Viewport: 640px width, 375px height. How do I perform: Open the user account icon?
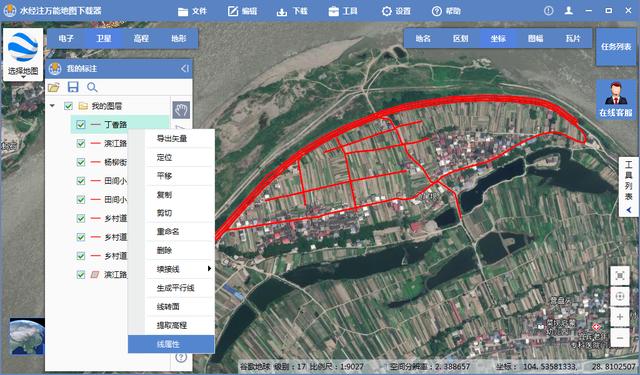pyautogui.click(x=569, y=11)
